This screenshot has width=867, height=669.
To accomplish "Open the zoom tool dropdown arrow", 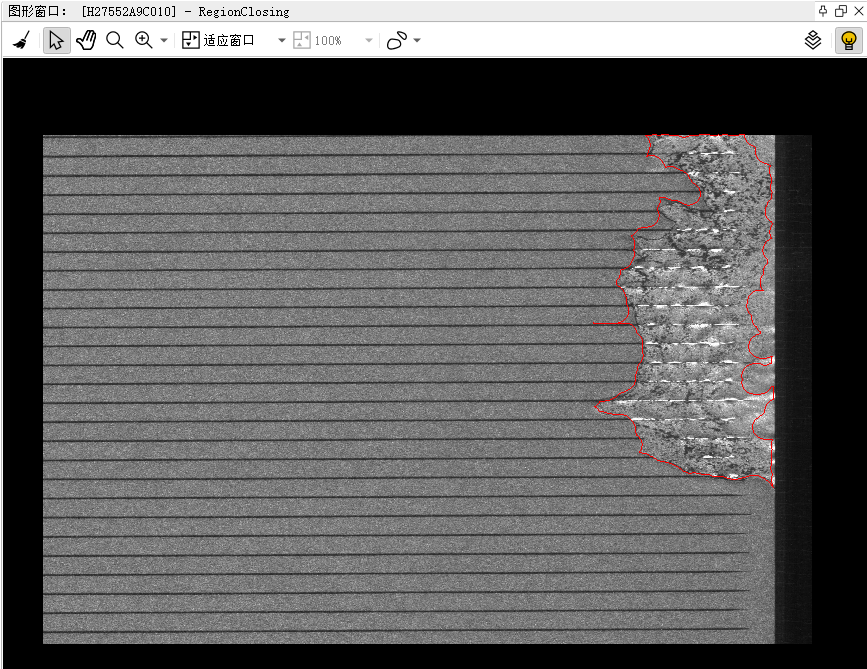I will pos(164,41).
